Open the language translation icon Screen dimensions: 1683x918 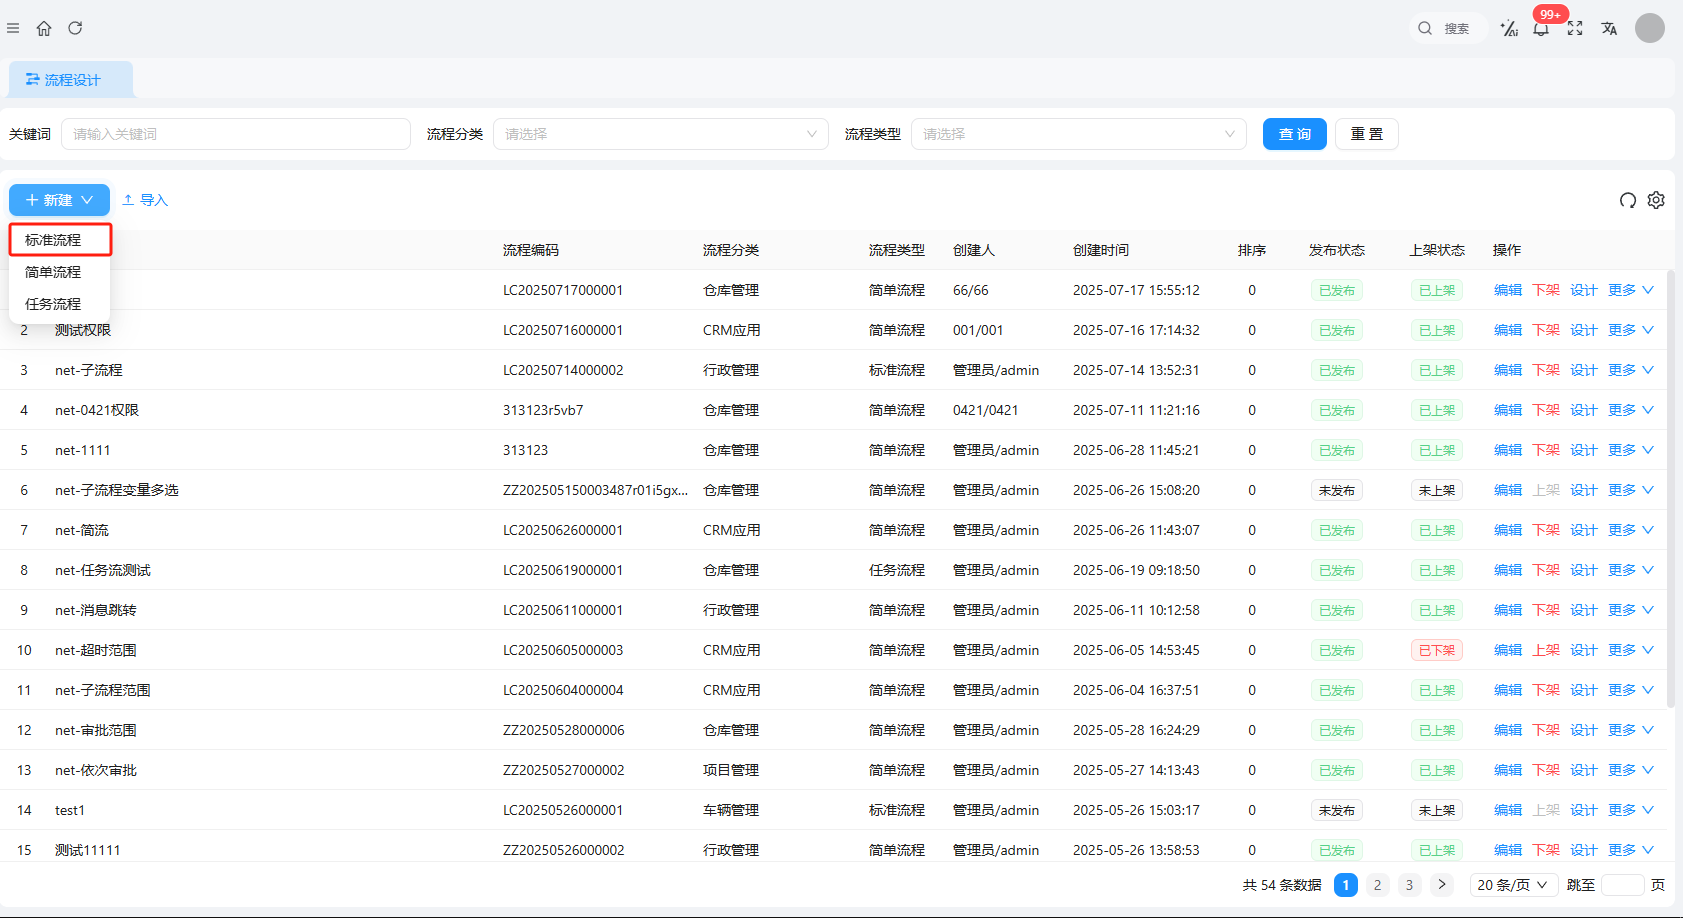pyautogui.click(x=1609, y=28)
